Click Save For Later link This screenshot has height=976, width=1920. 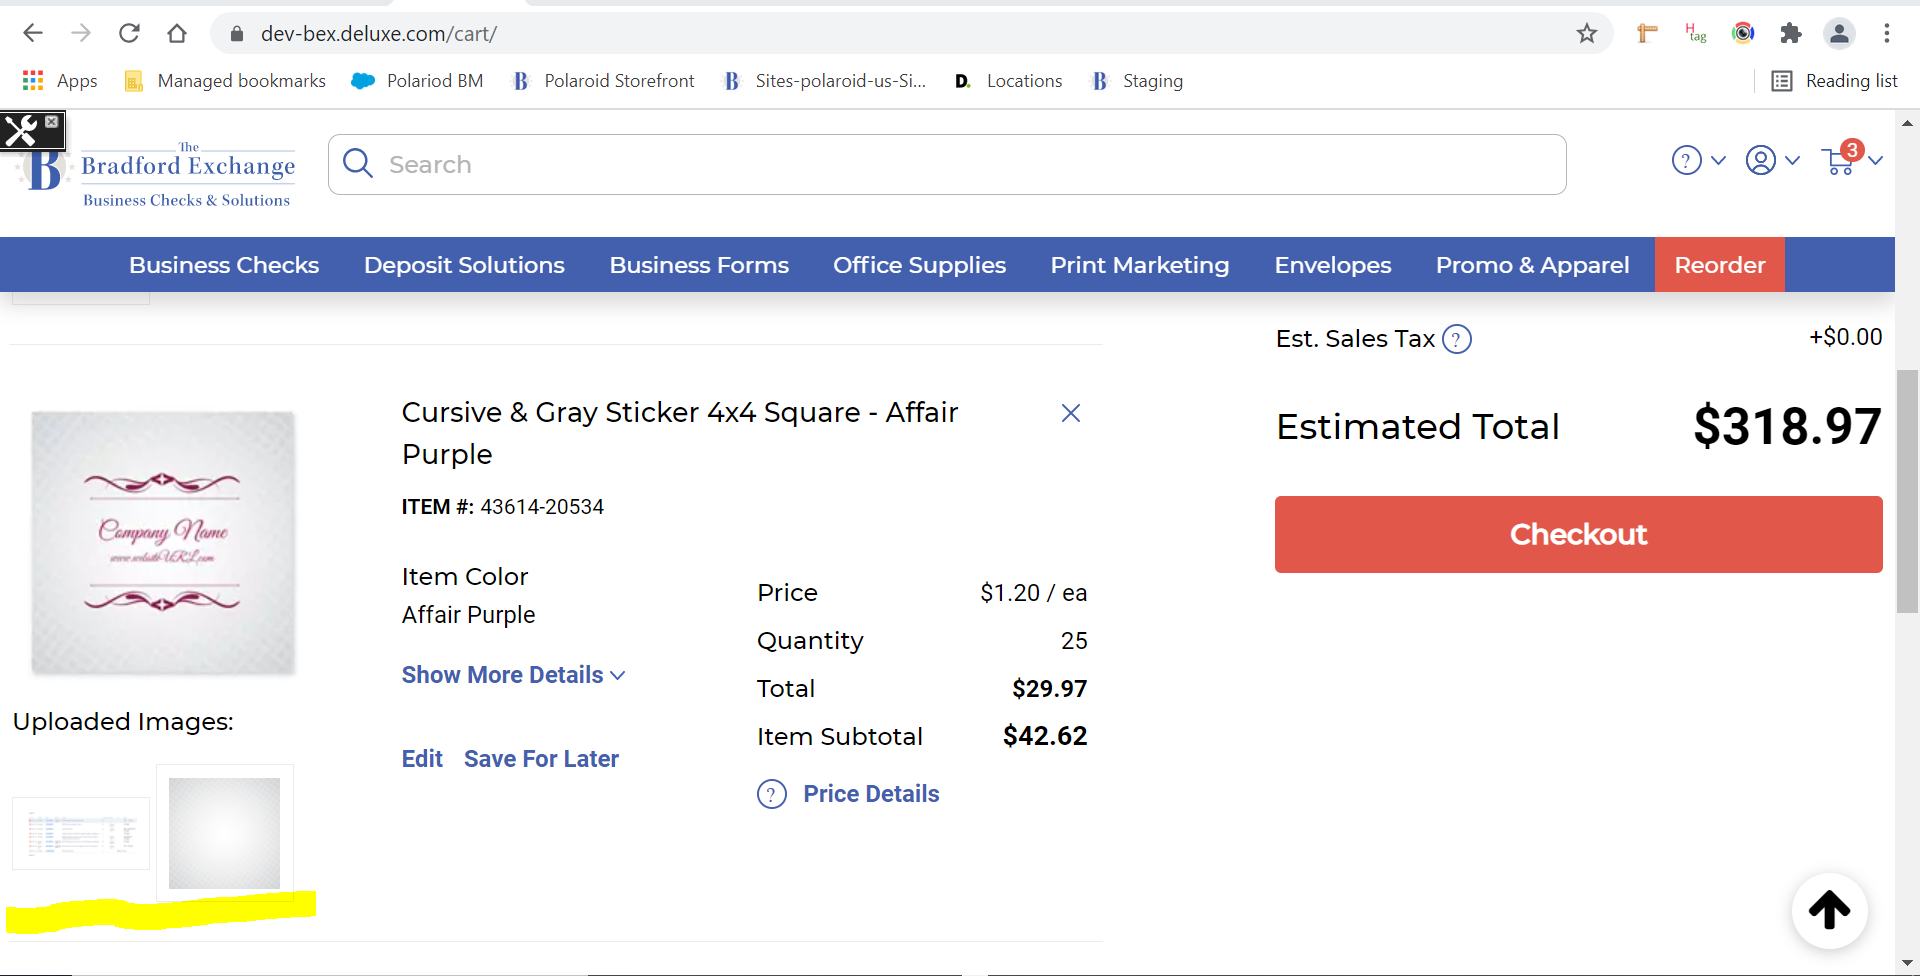(541, 759)
